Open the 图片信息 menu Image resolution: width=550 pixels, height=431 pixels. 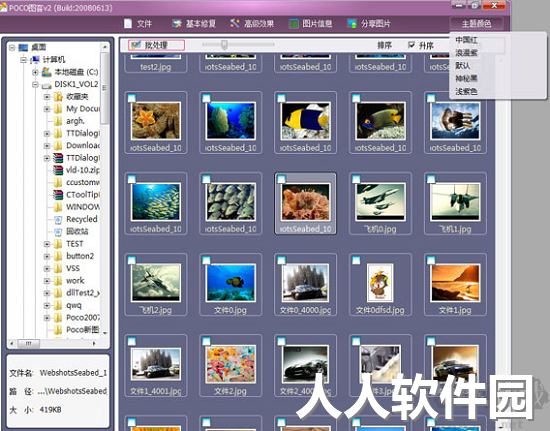[310, 23]
